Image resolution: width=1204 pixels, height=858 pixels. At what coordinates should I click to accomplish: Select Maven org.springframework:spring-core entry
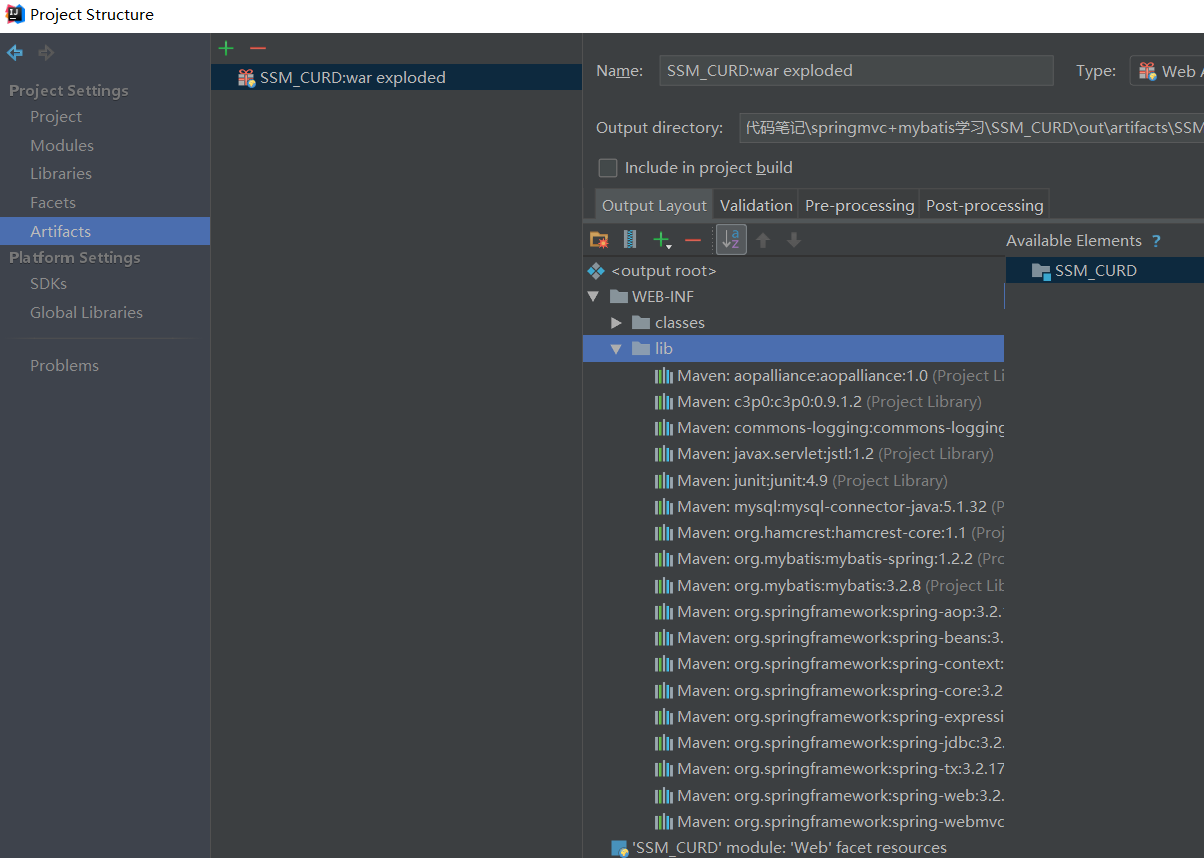click(x=829, y=691)
